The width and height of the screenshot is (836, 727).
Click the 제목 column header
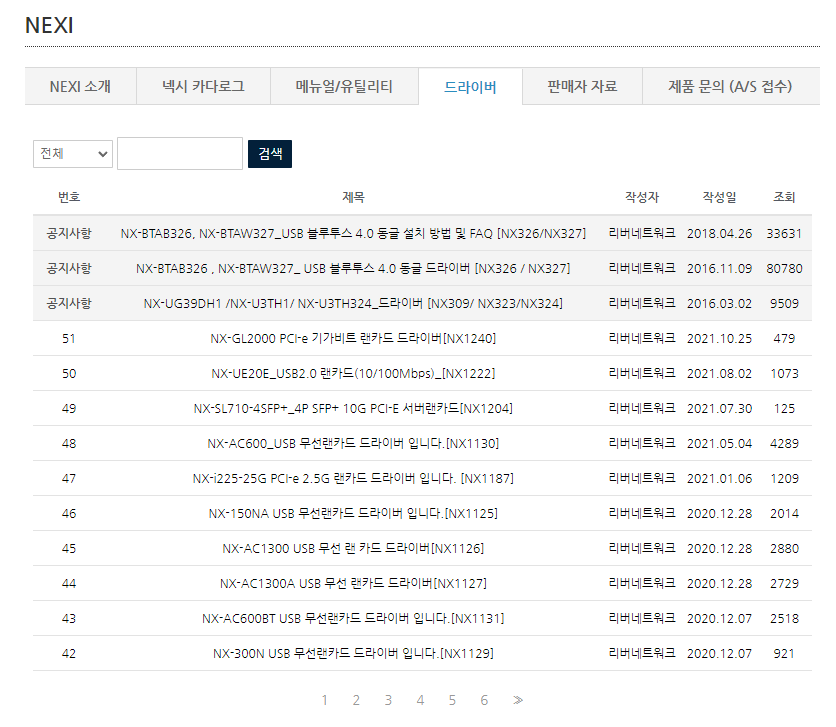353,197
